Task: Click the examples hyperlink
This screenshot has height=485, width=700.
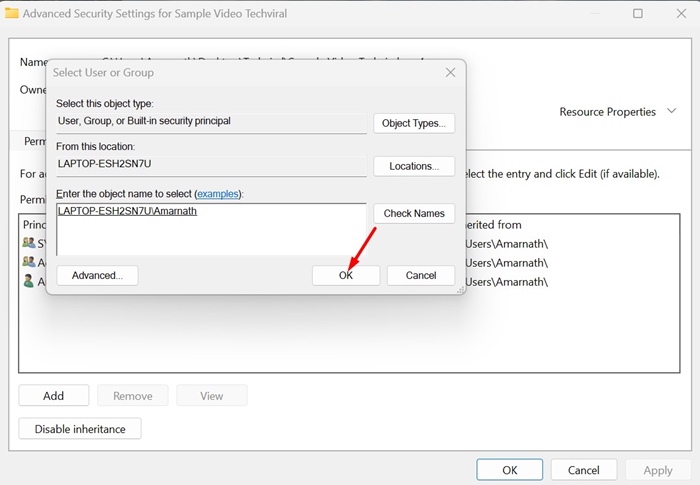Action: pyautogui.click(x=219, y=193)
